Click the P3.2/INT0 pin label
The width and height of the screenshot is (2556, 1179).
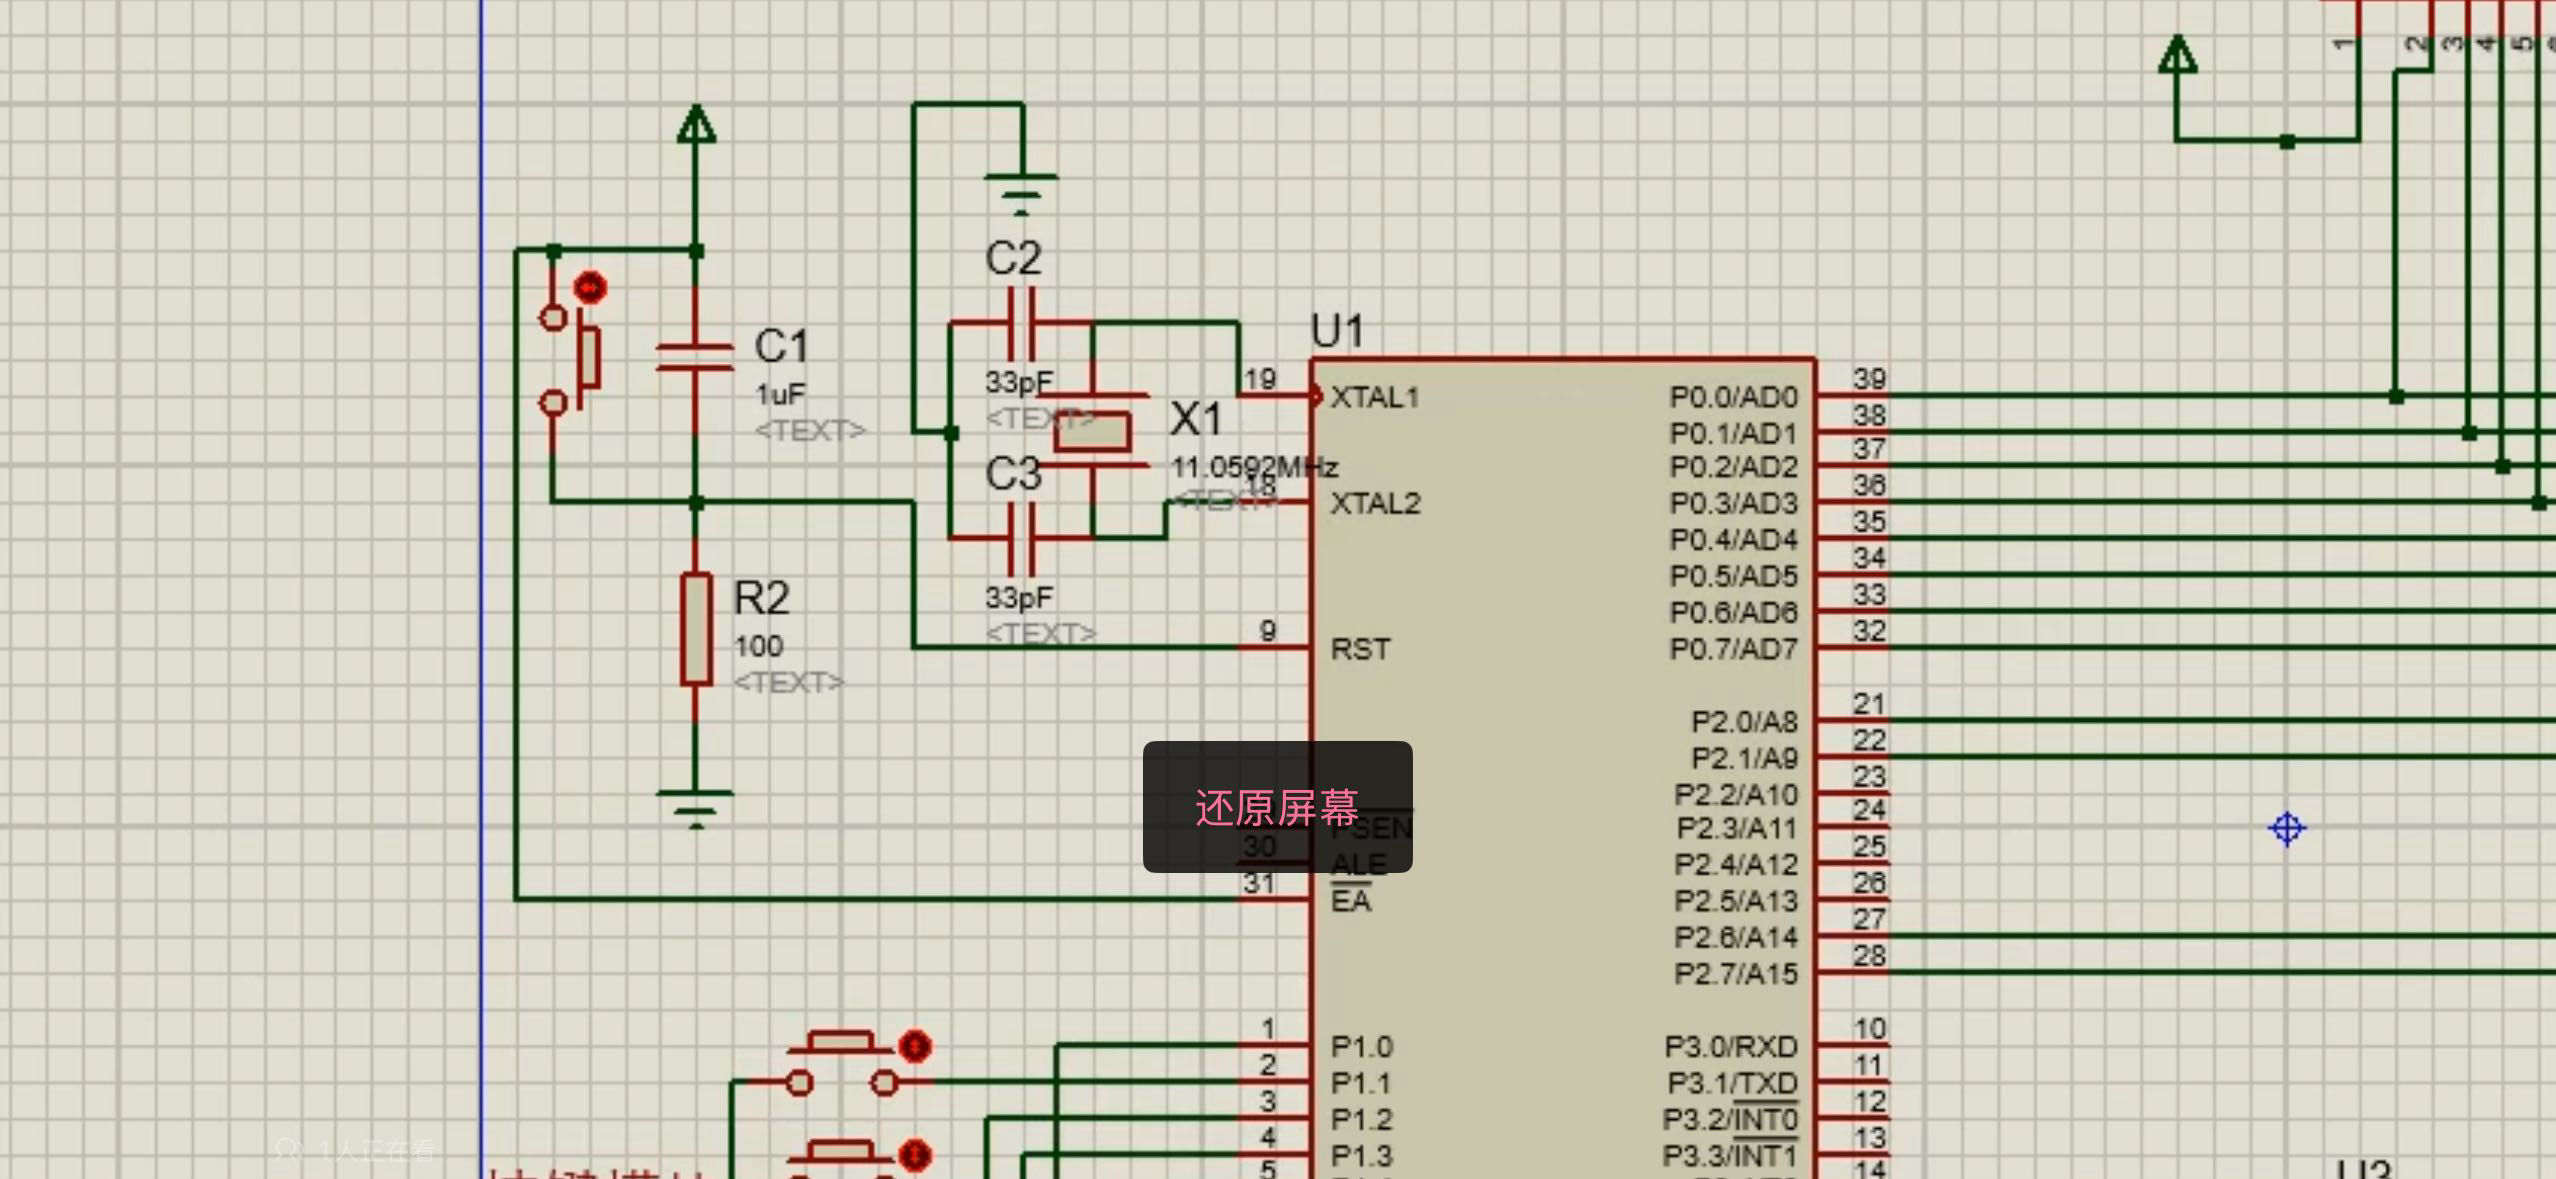tap(1730, 1118)
